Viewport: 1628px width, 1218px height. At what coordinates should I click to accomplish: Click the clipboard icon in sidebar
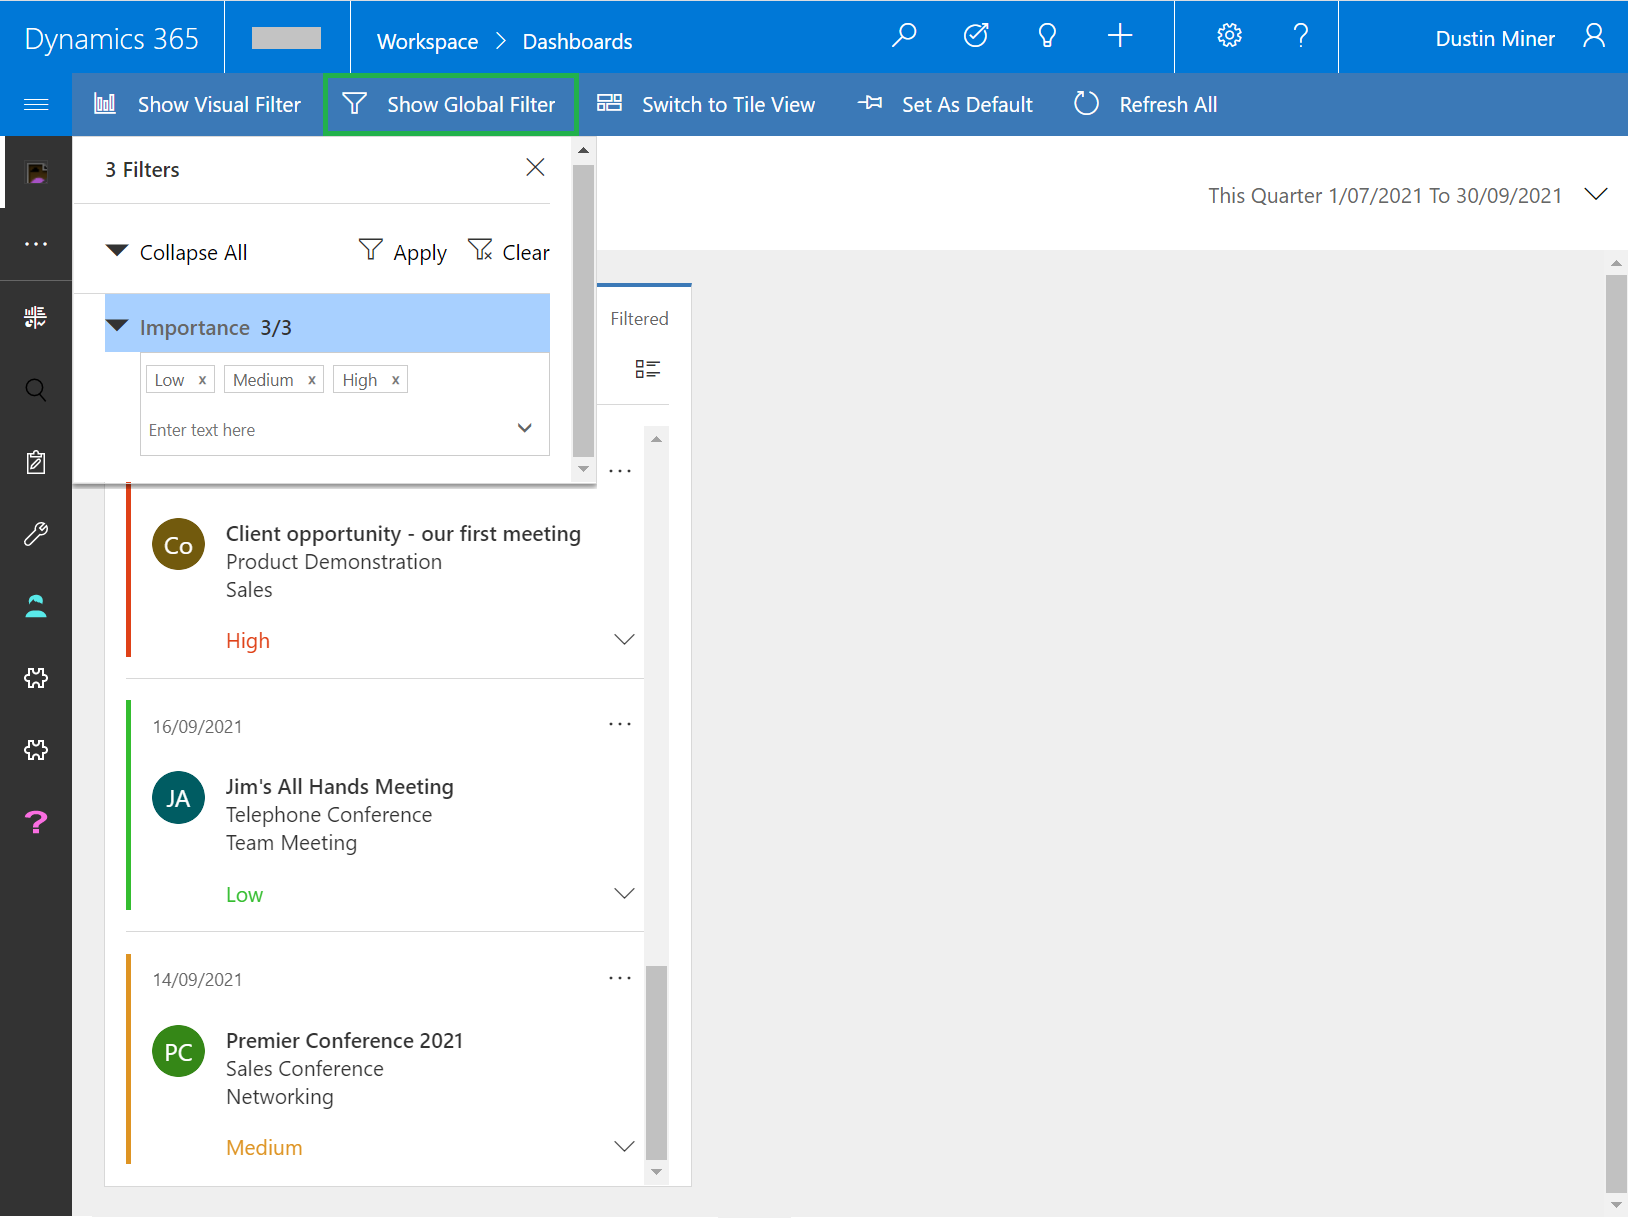(x=36, y=462)
